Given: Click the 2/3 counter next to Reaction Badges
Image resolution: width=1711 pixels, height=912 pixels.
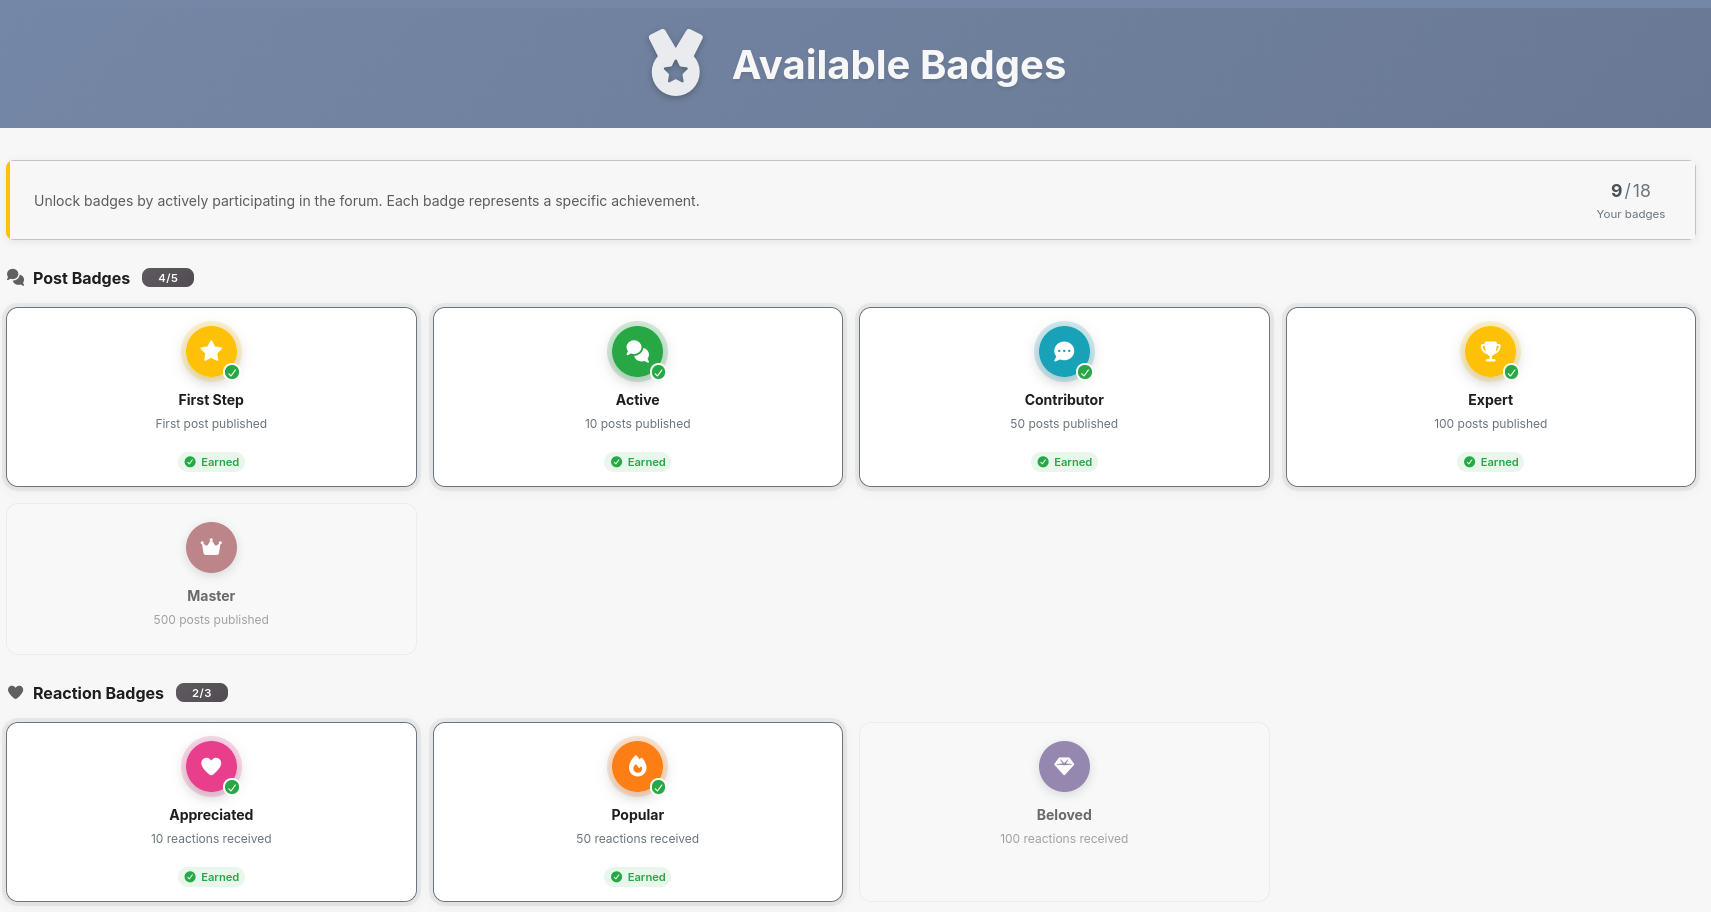Looking at the screenshot, I should [x=202, y=693].
